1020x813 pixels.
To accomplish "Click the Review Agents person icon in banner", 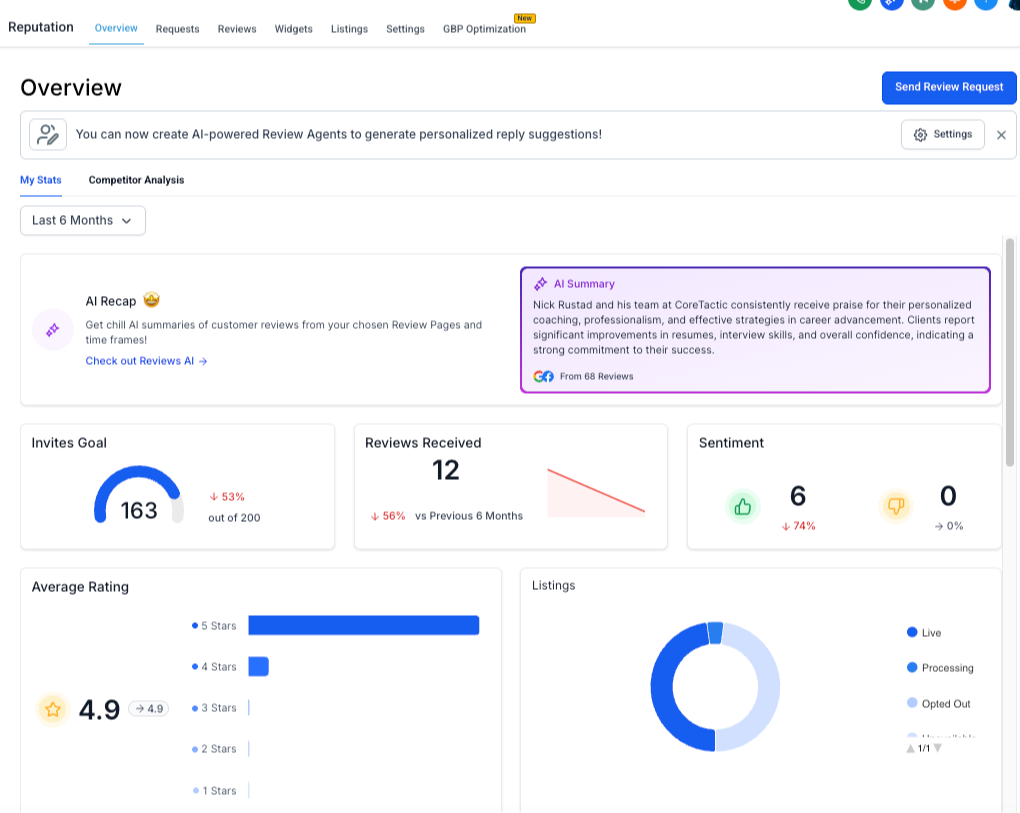I will coord(47,134).
